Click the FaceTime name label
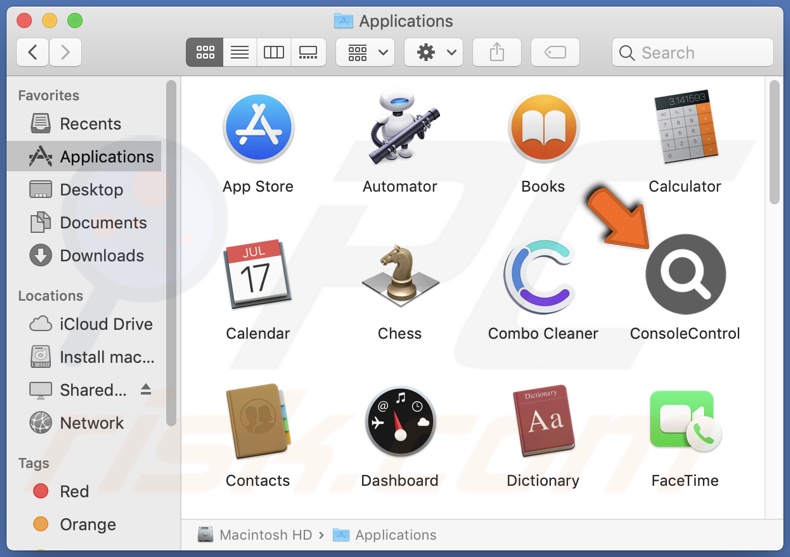This screenshot has height=557, width=790. [685, 480]
